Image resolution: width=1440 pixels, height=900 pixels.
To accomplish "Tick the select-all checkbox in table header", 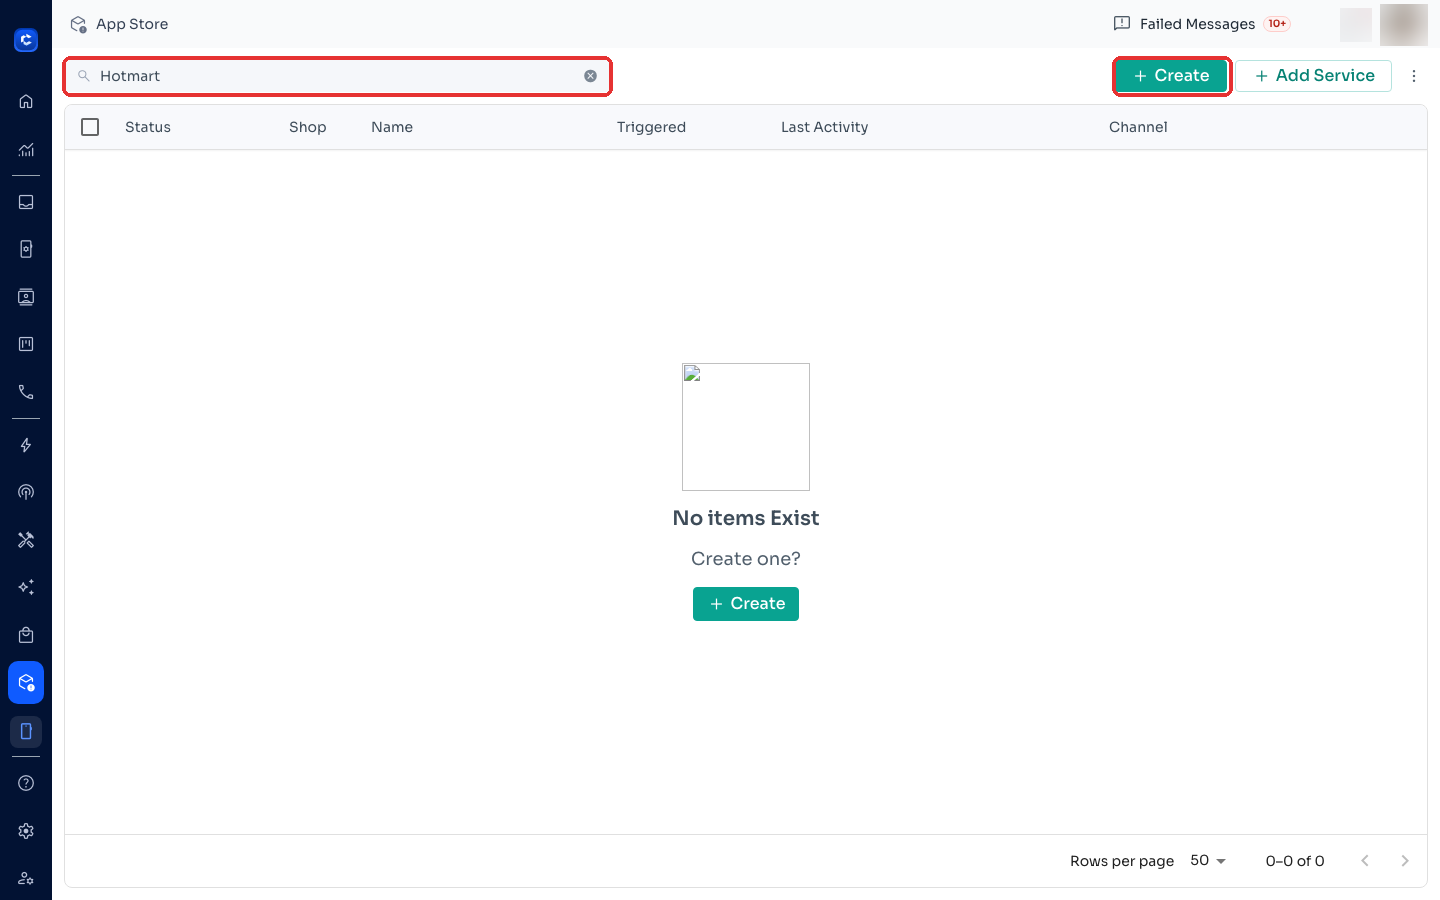I will click(90, 127).
